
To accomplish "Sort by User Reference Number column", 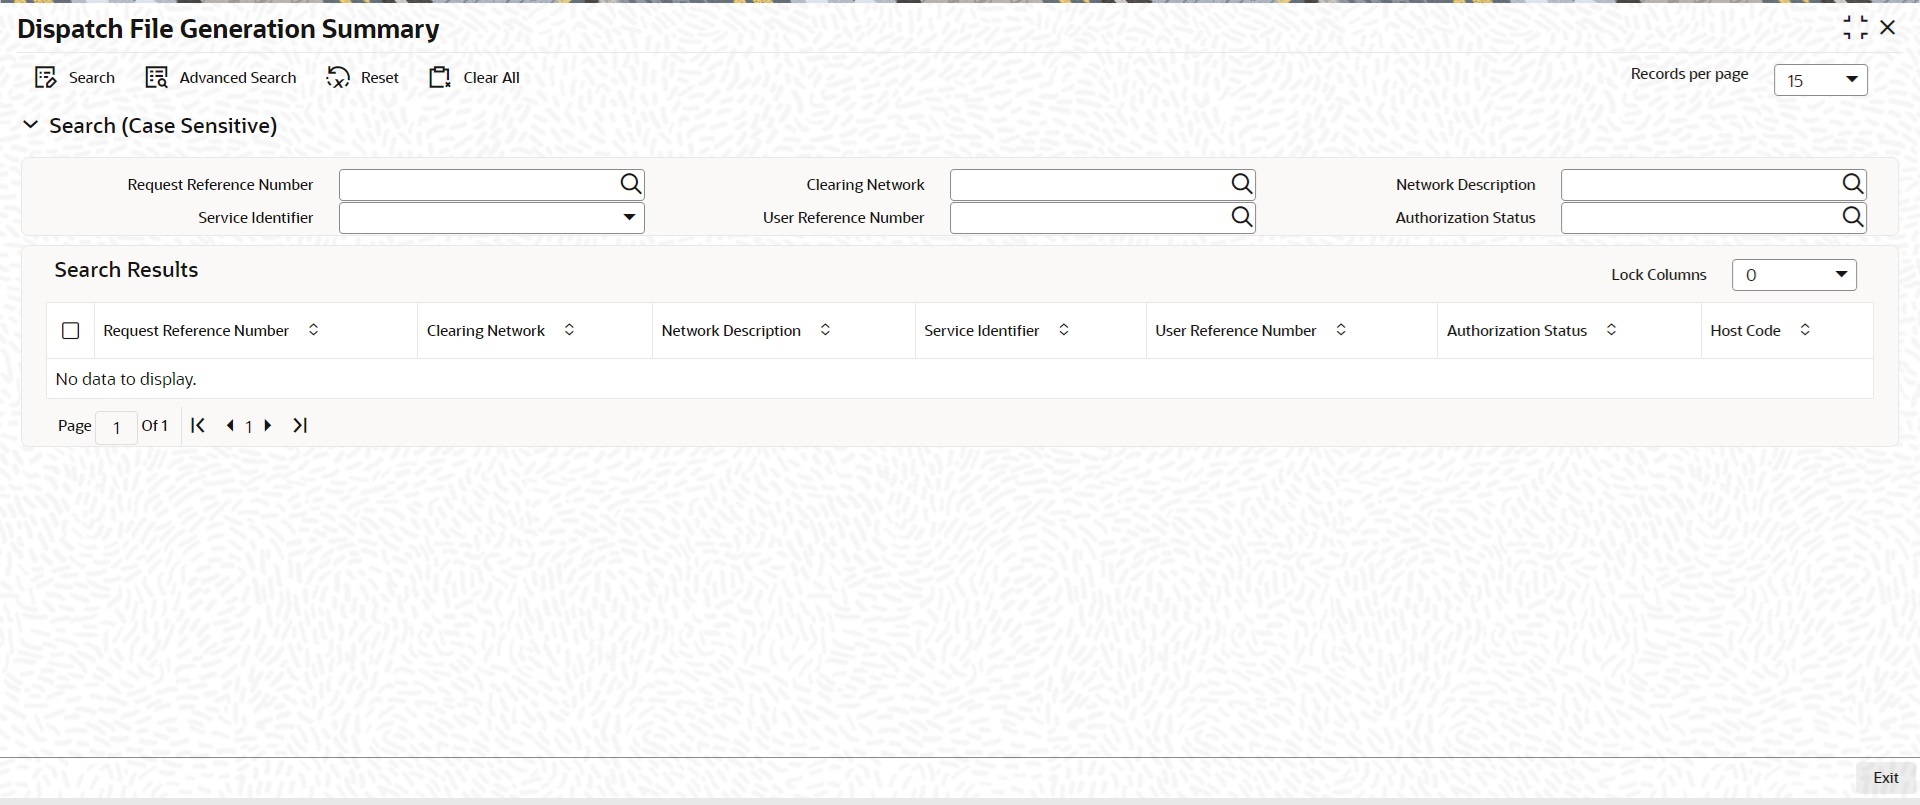I will (x=1341, y=330).
